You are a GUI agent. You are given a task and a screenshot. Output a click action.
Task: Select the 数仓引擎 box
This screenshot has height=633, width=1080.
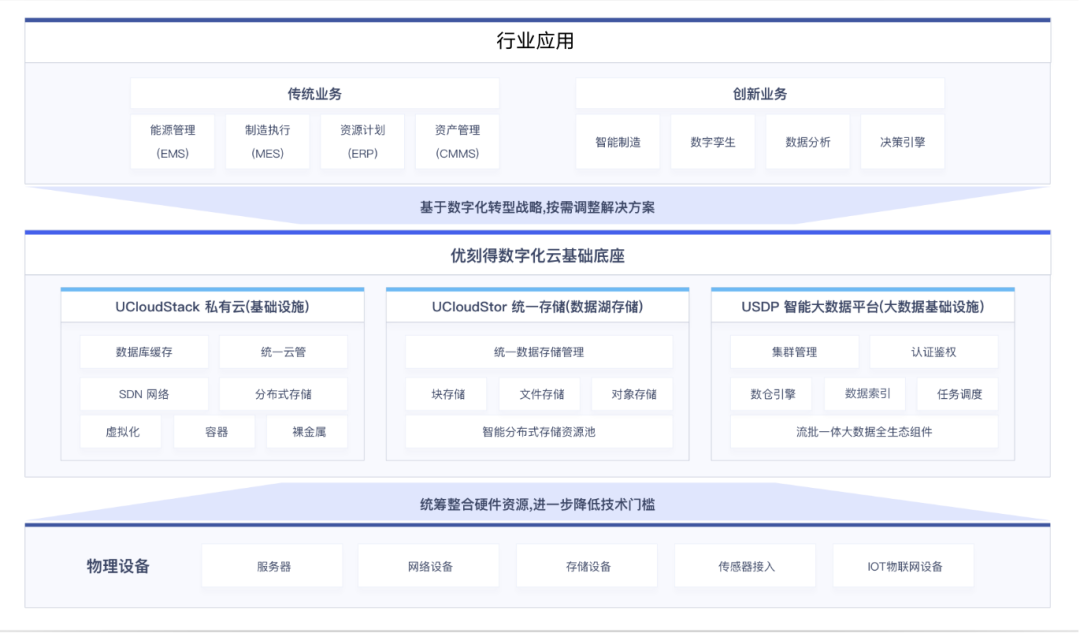click(771, 394)
